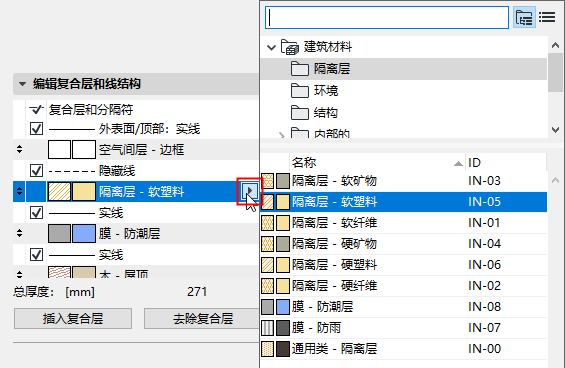Open material popup arrow for 软塑料 layer
Image resolution: width=565 pixels, height=368 pixels.
coord(249,191)
